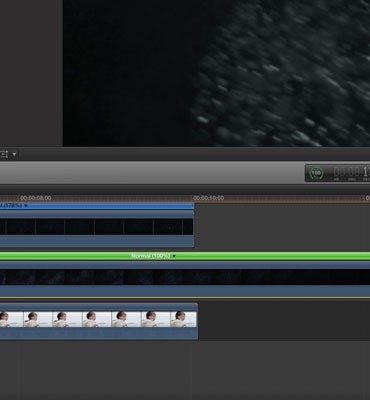Click the right end of the blue retime bar

pyautogui.click(x=191, y=206)
